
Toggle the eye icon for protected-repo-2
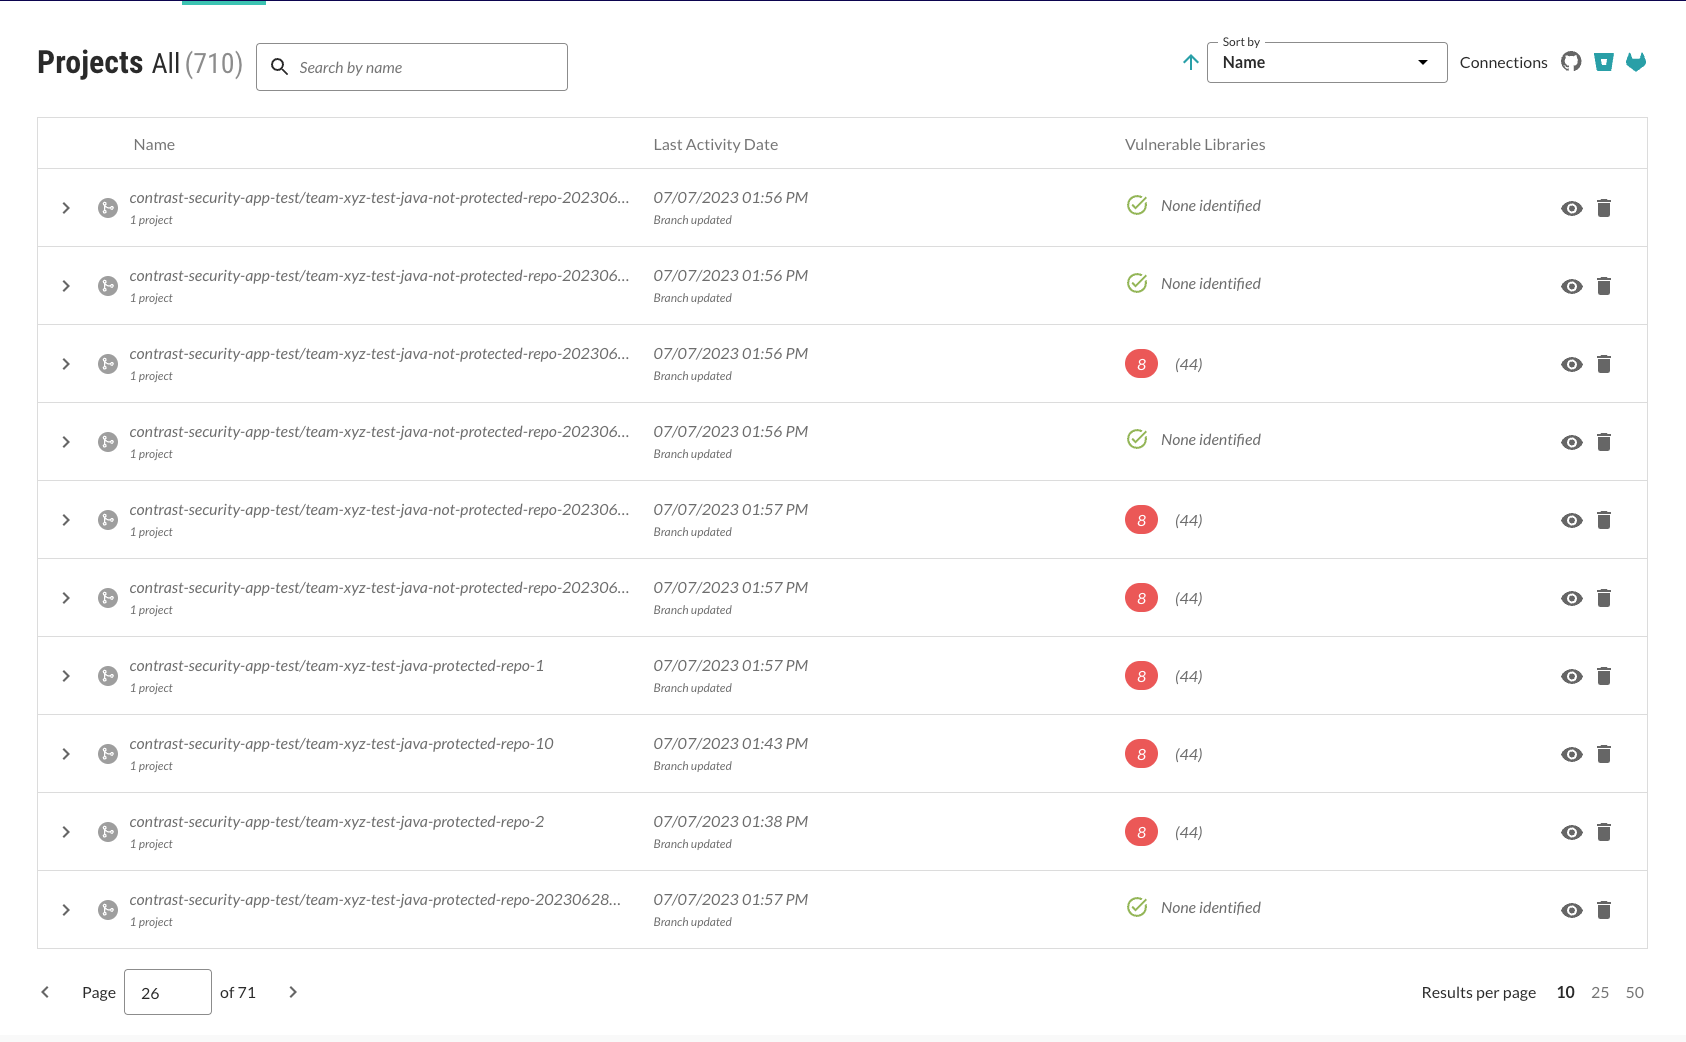pyautogui.click(x=1572, y=832)
